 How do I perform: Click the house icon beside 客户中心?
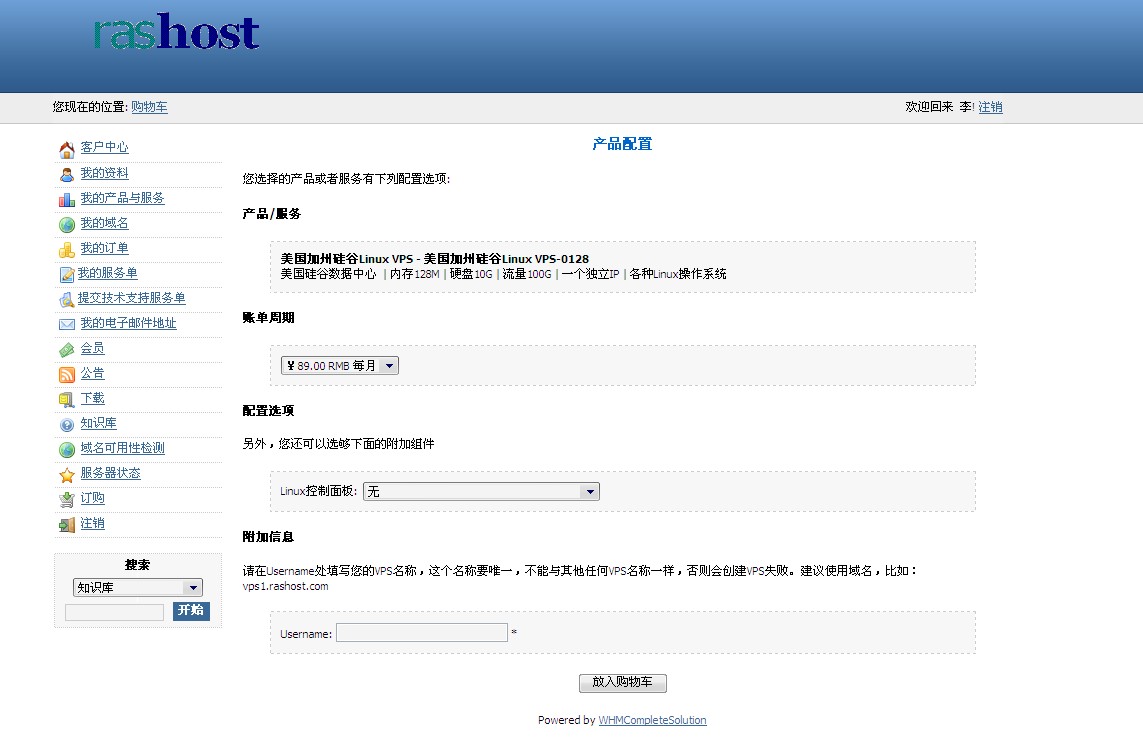pos(66,149)
